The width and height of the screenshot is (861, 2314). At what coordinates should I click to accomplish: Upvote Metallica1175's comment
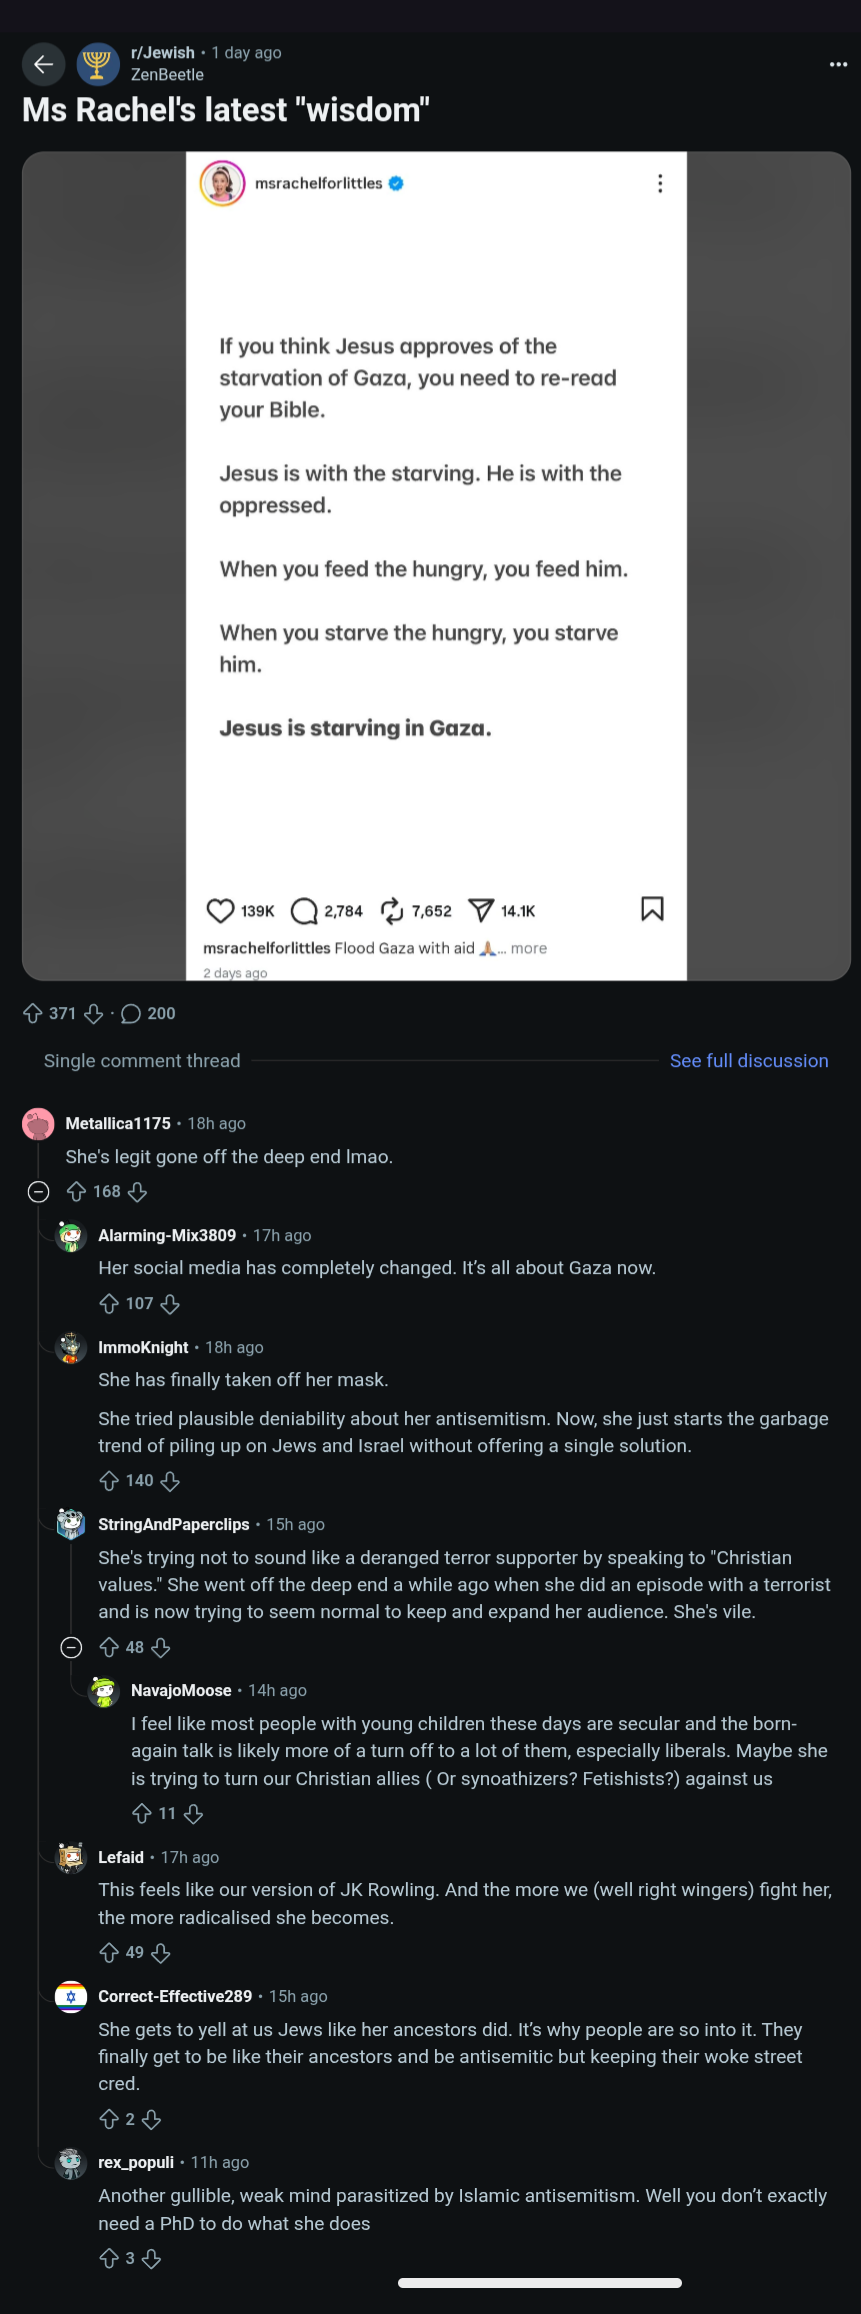click(76, 1191)
